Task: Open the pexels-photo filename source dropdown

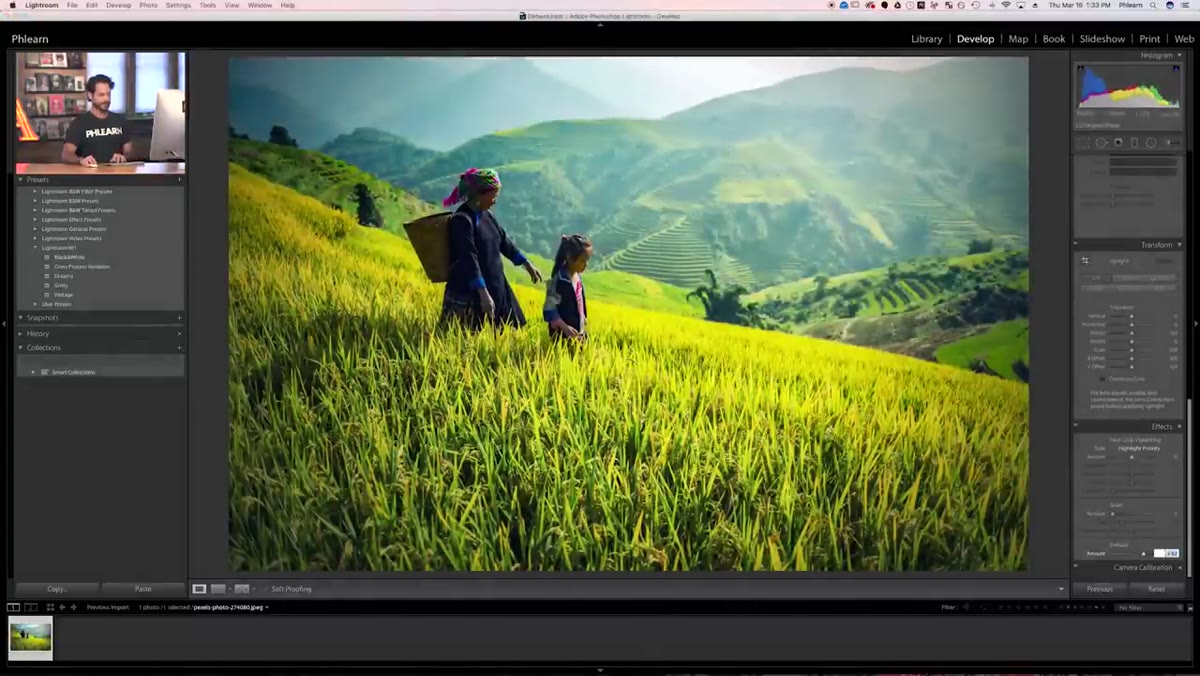Action: click(230, 607)
